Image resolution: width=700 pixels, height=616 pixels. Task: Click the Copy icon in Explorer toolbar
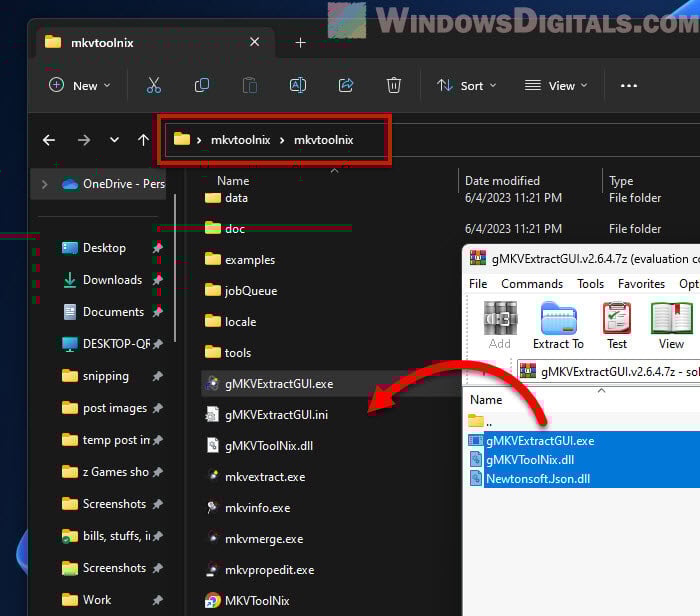pos(202,85)
